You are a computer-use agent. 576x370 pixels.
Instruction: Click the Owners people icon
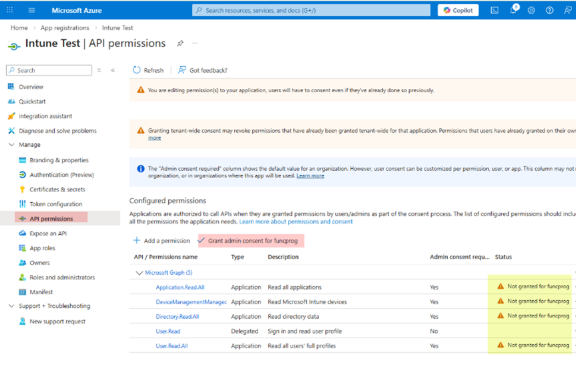click(22, 263)
